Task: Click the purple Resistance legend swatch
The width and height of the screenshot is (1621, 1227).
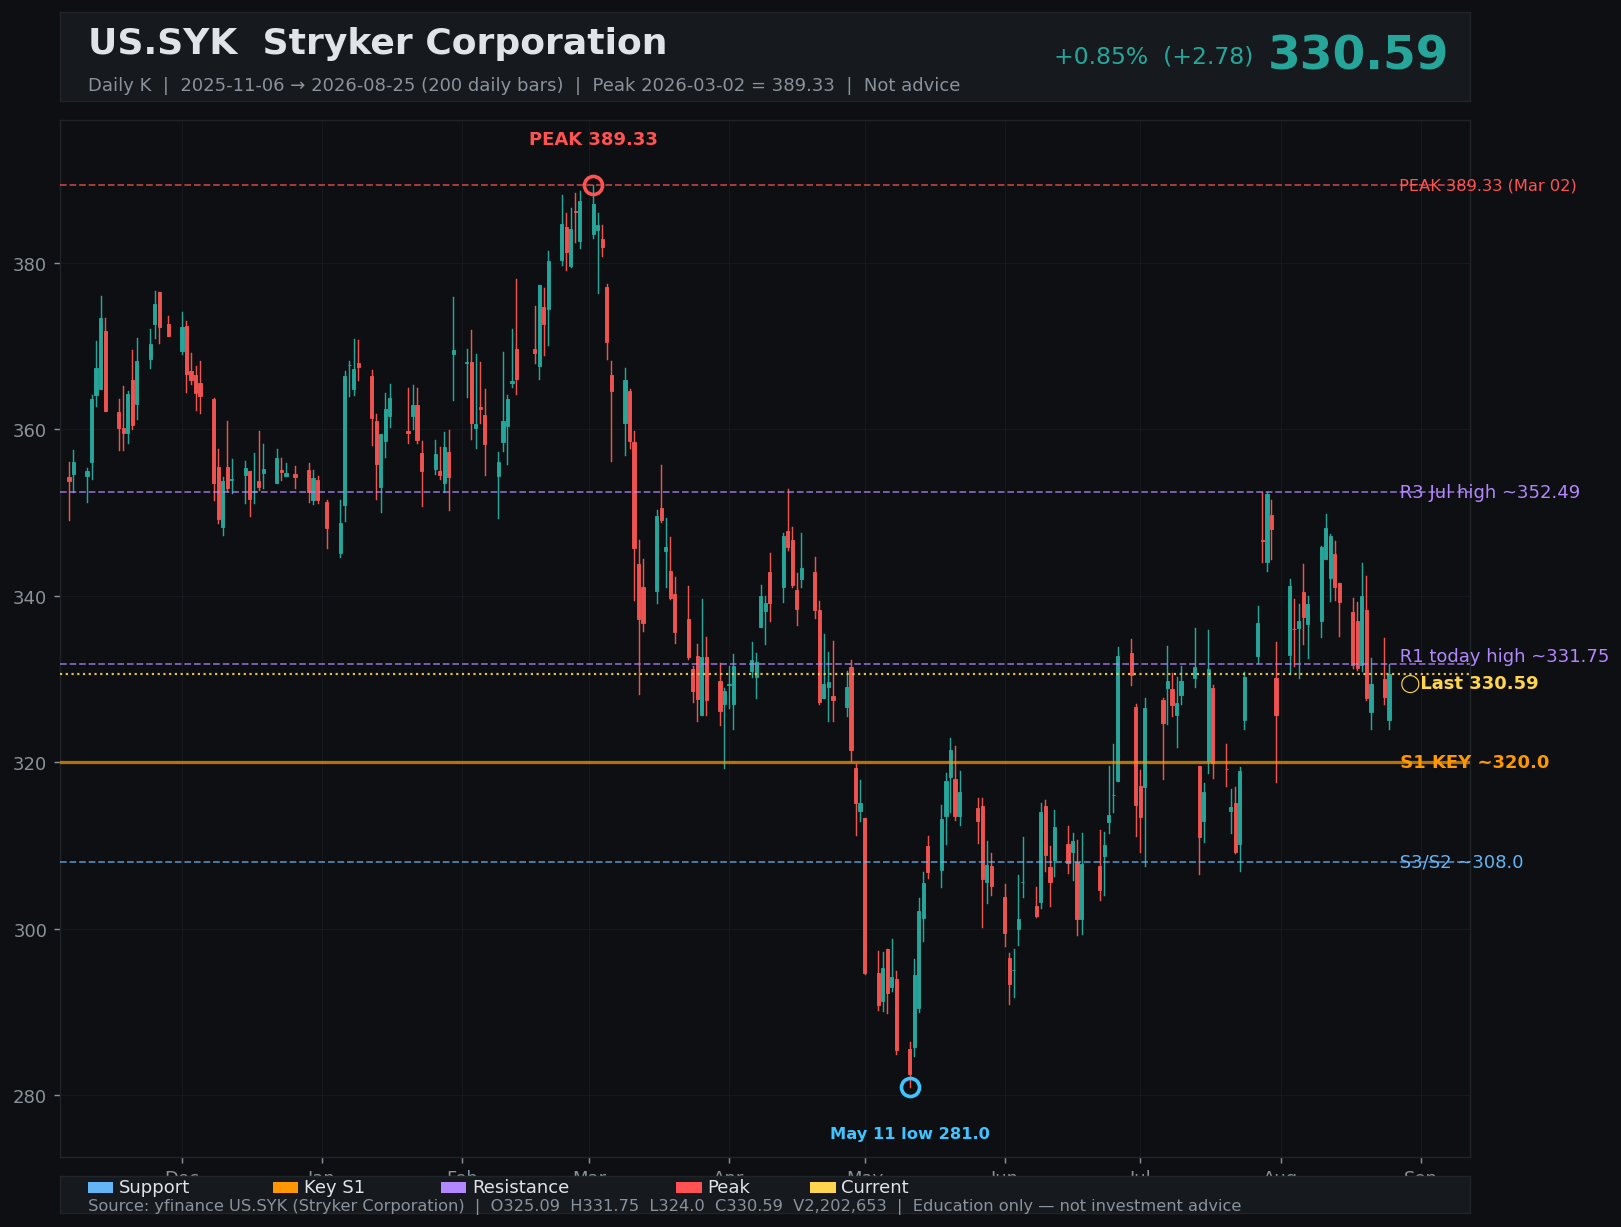Action: coord(453,1187)
